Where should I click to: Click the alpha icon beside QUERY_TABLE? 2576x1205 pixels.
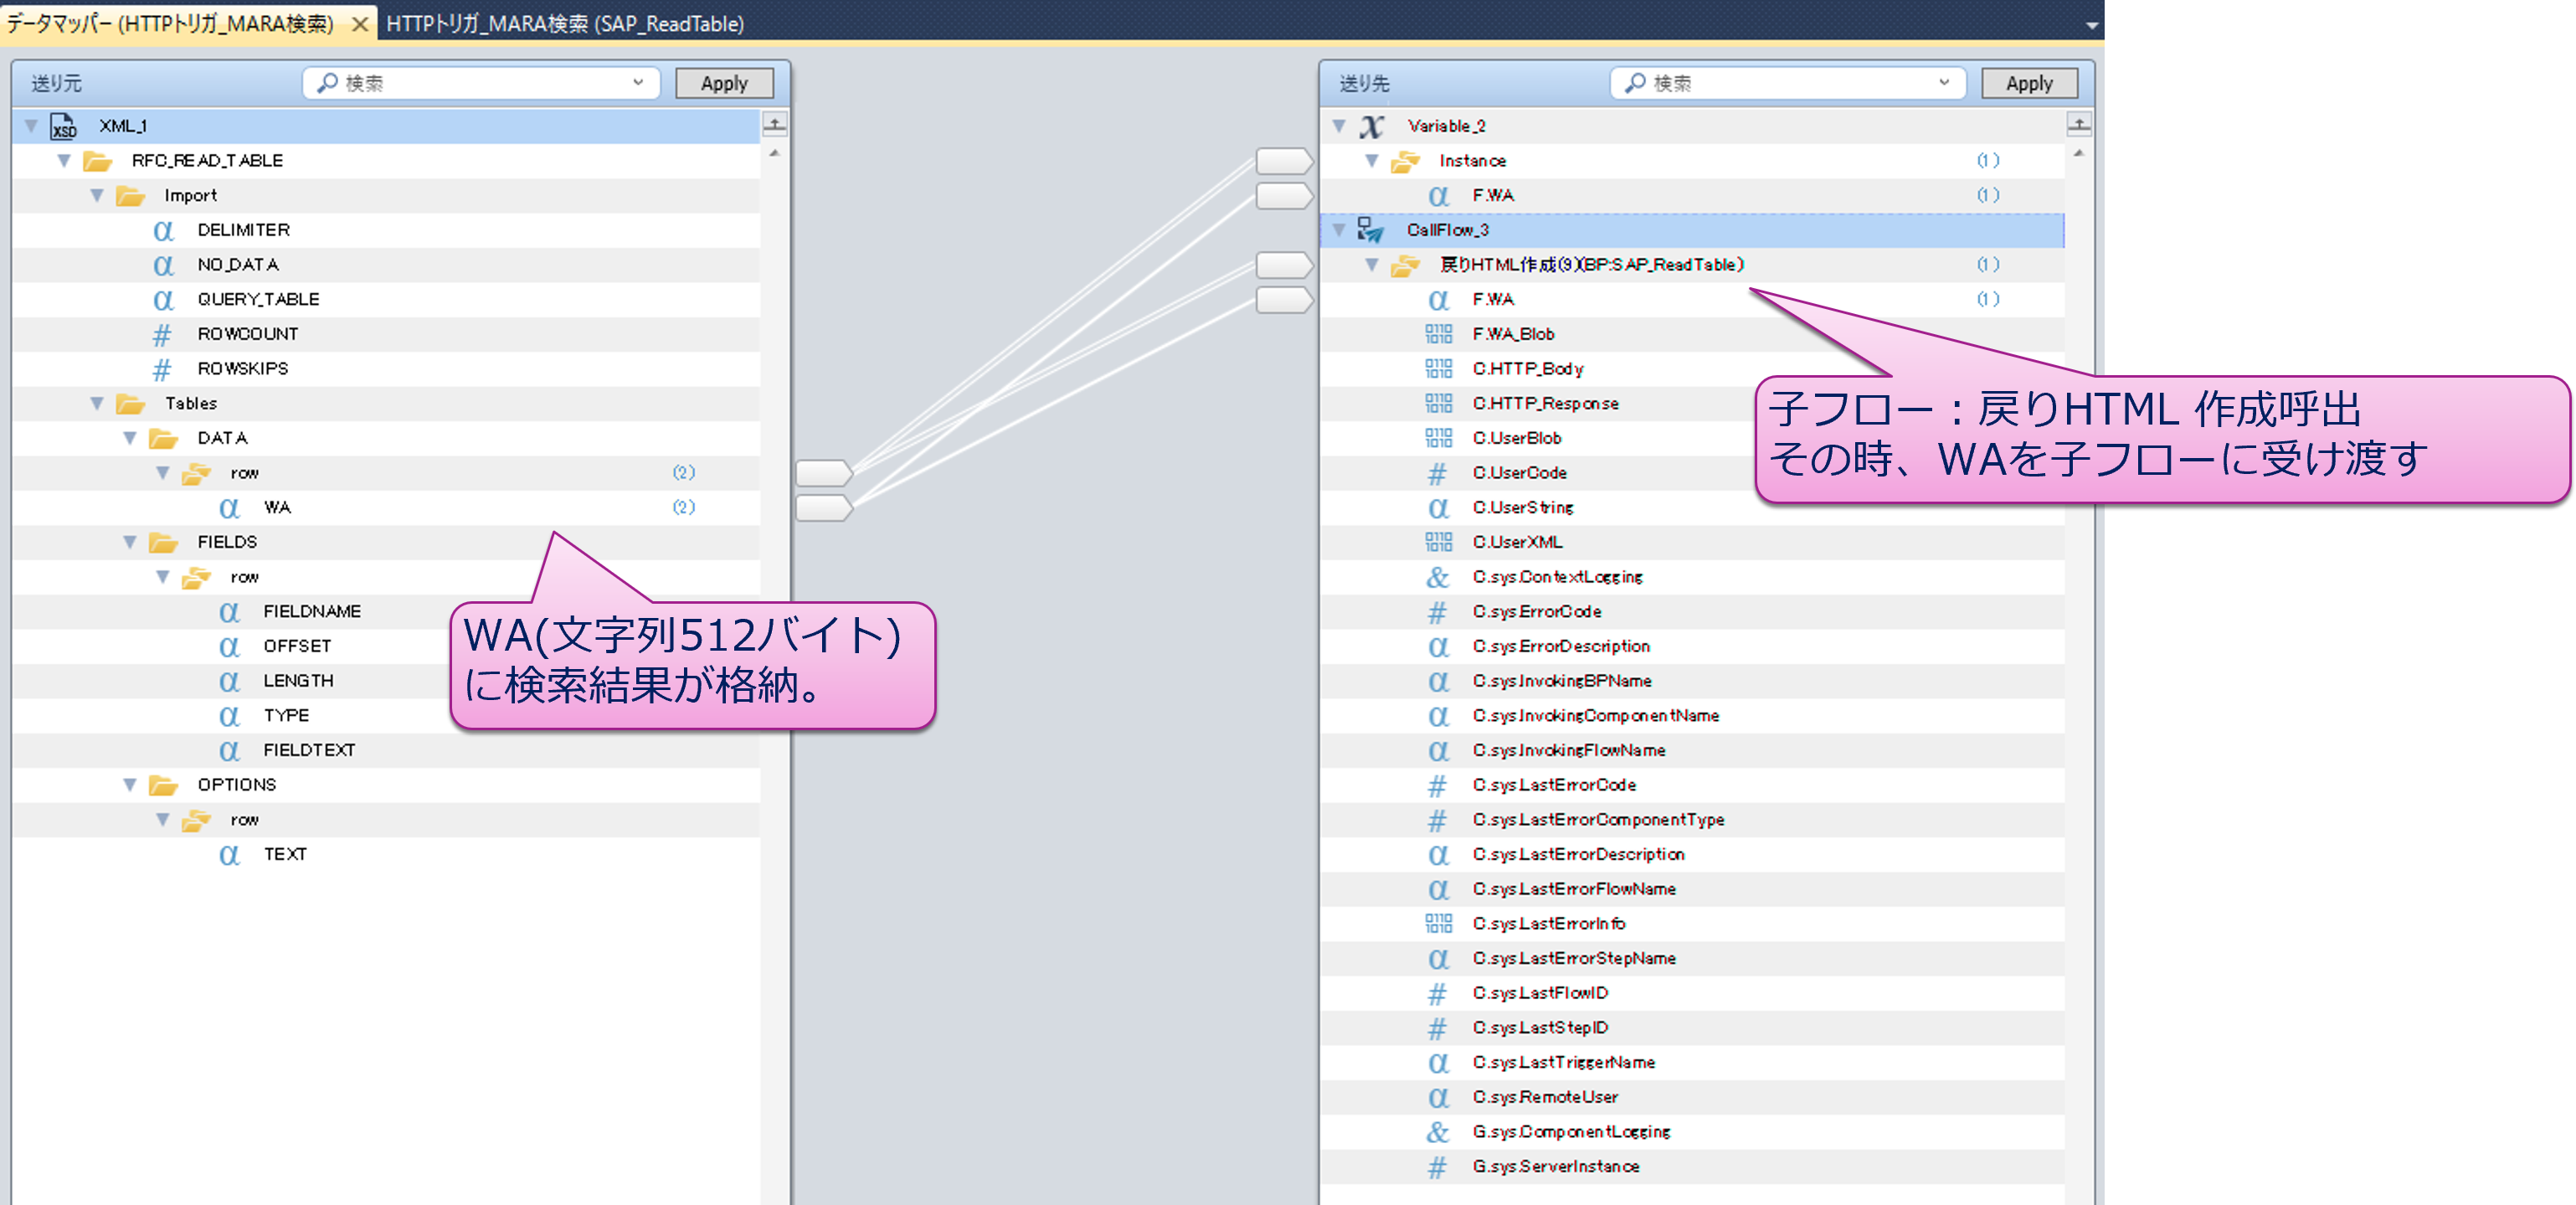(x=163, y=300)
